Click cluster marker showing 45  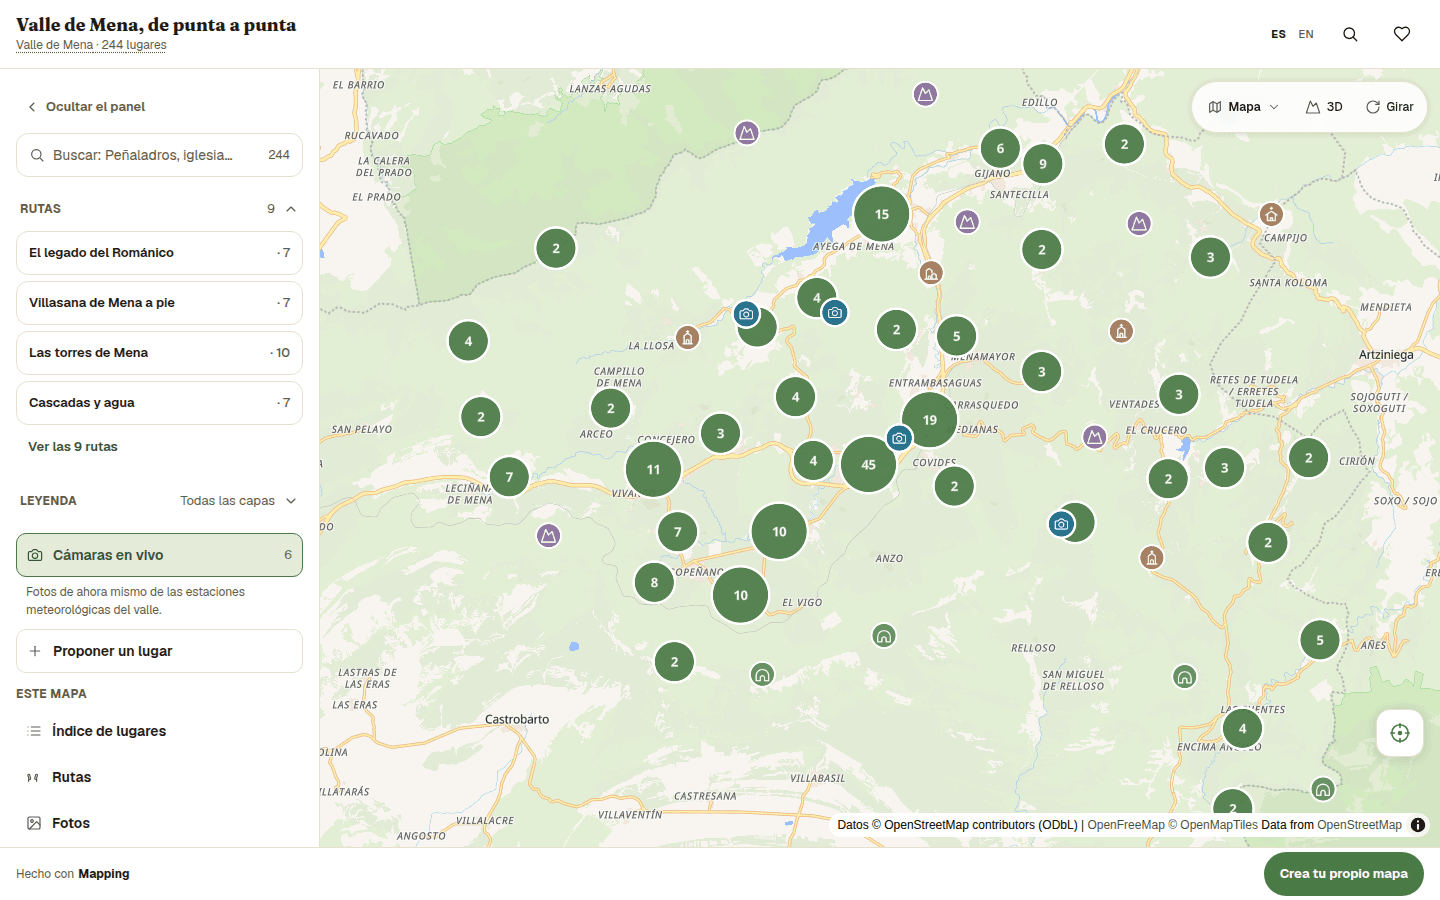click(868, 464)
